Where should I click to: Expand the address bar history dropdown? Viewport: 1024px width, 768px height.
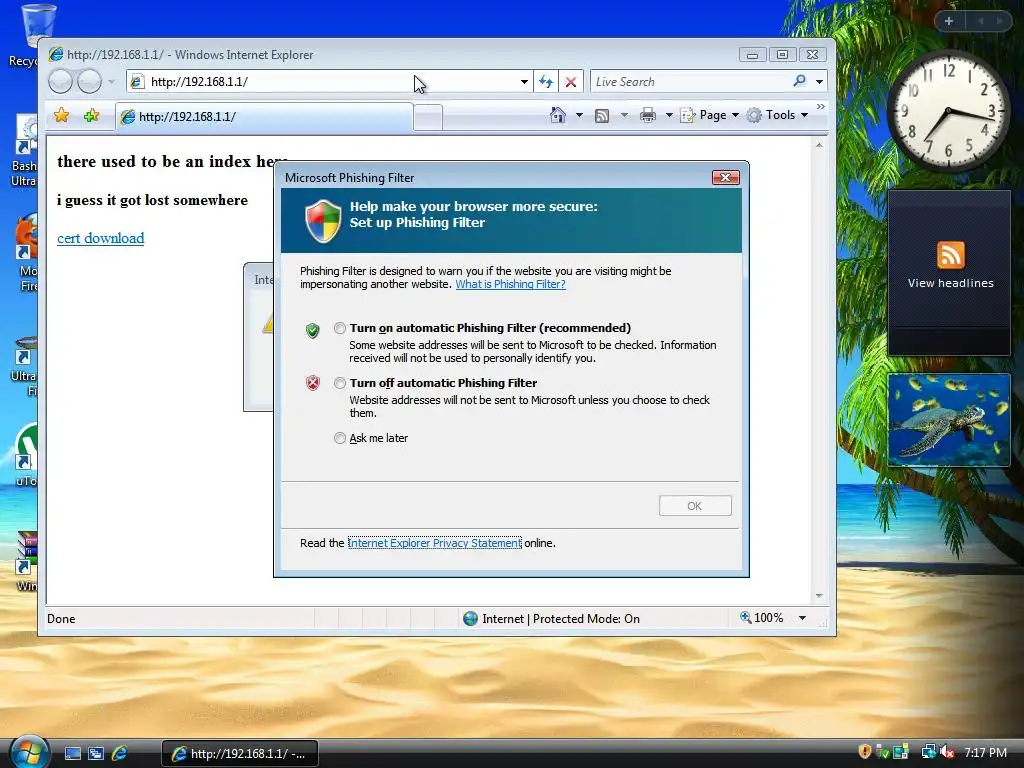[524, 82]
